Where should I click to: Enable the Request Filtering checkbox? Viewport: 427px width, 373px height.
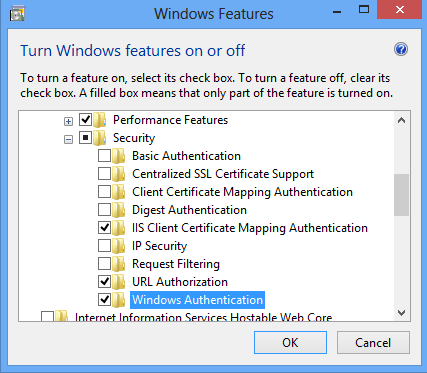(104, 264)
